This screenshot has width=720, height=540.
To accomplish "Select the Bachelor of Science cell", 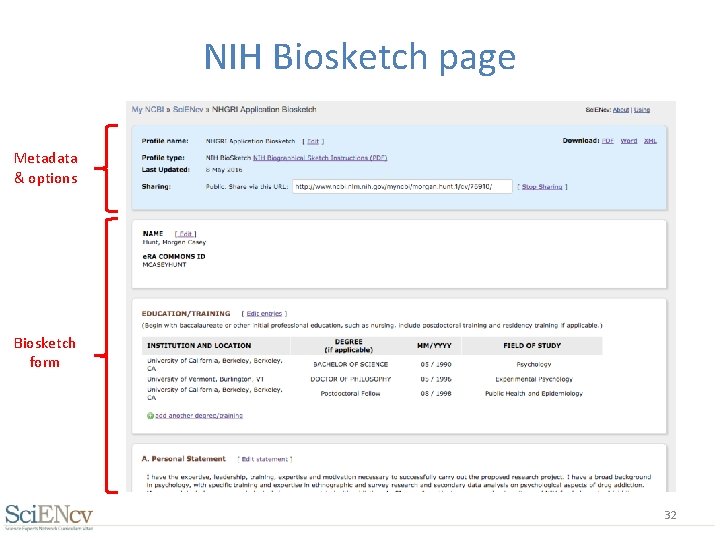I will (x=350, y=364).
